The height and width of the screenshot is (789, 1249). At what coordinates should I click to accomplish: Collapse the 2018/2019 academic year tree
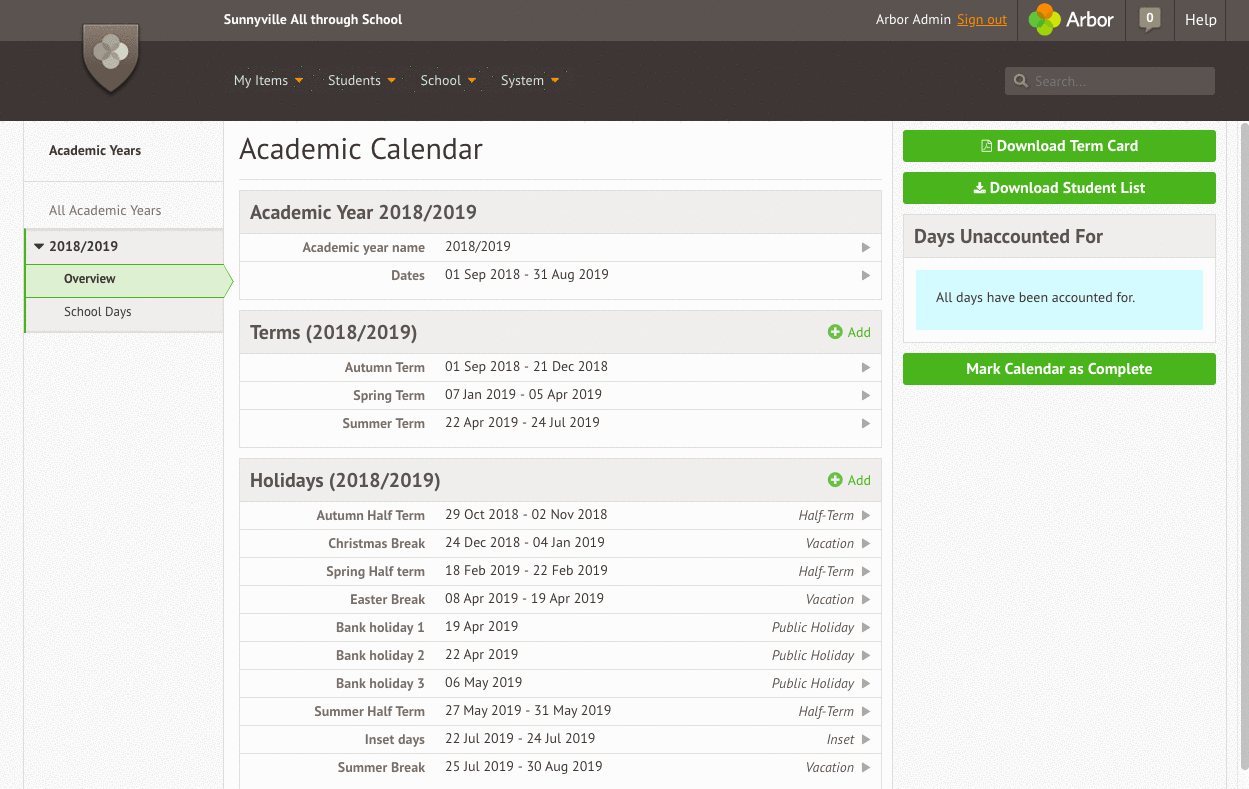pyautogui.click(x=38, y=245)
